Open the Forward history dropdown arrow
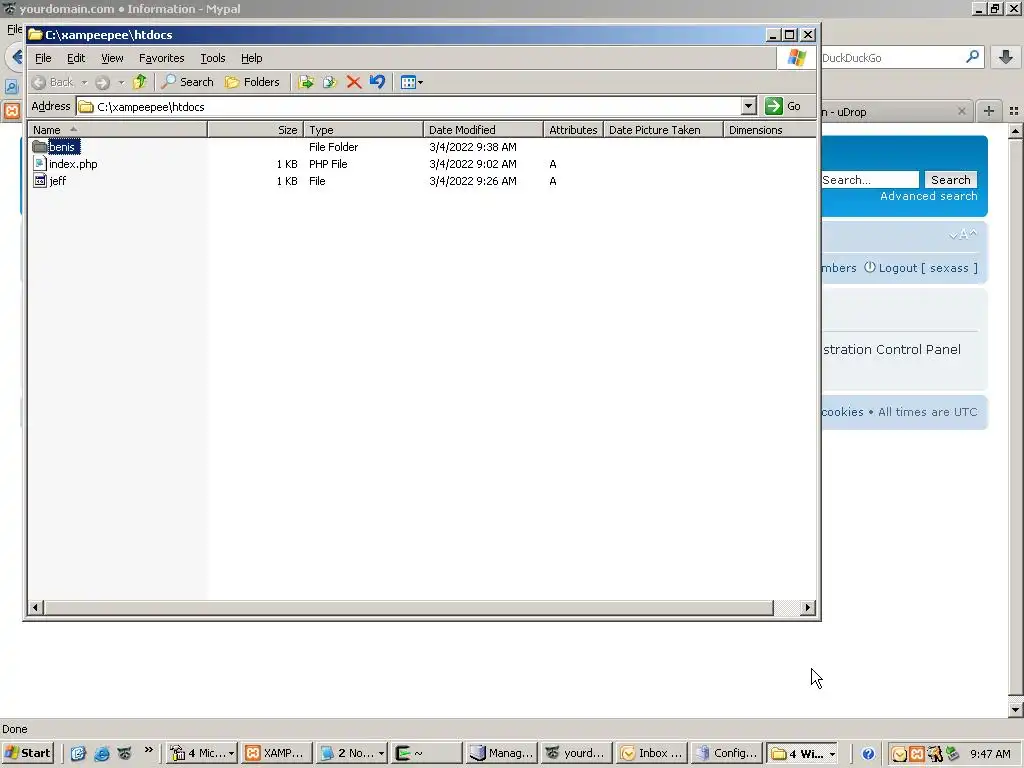The width and height of the screenshot is (1024, 768). [121, 82]
